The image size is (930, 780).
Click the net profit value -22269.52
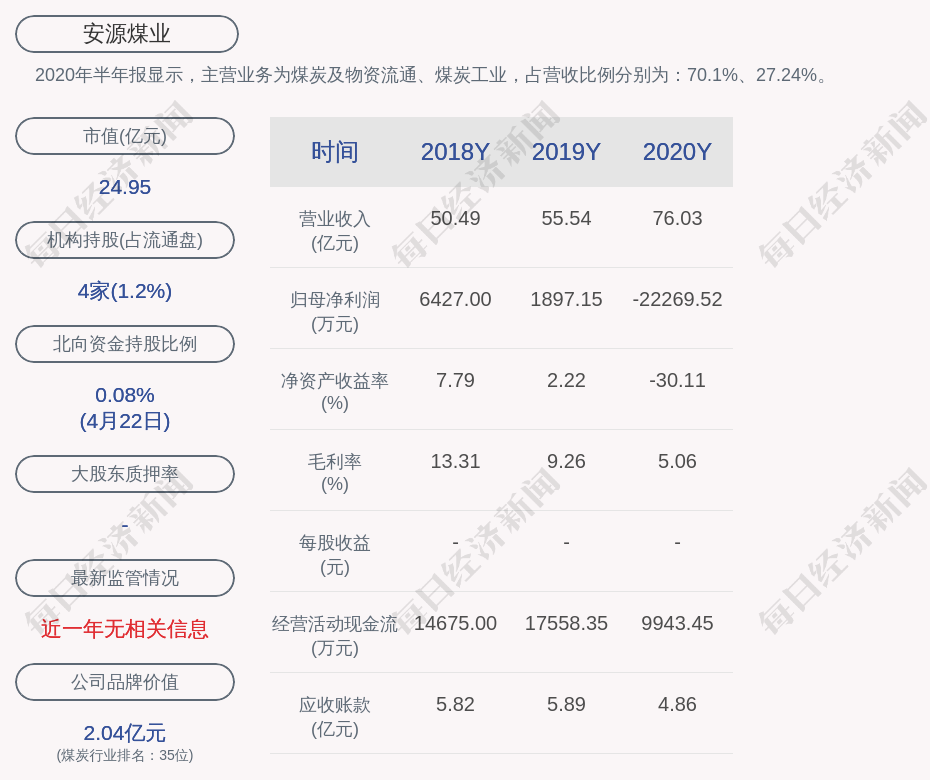[x=677, y=299]
